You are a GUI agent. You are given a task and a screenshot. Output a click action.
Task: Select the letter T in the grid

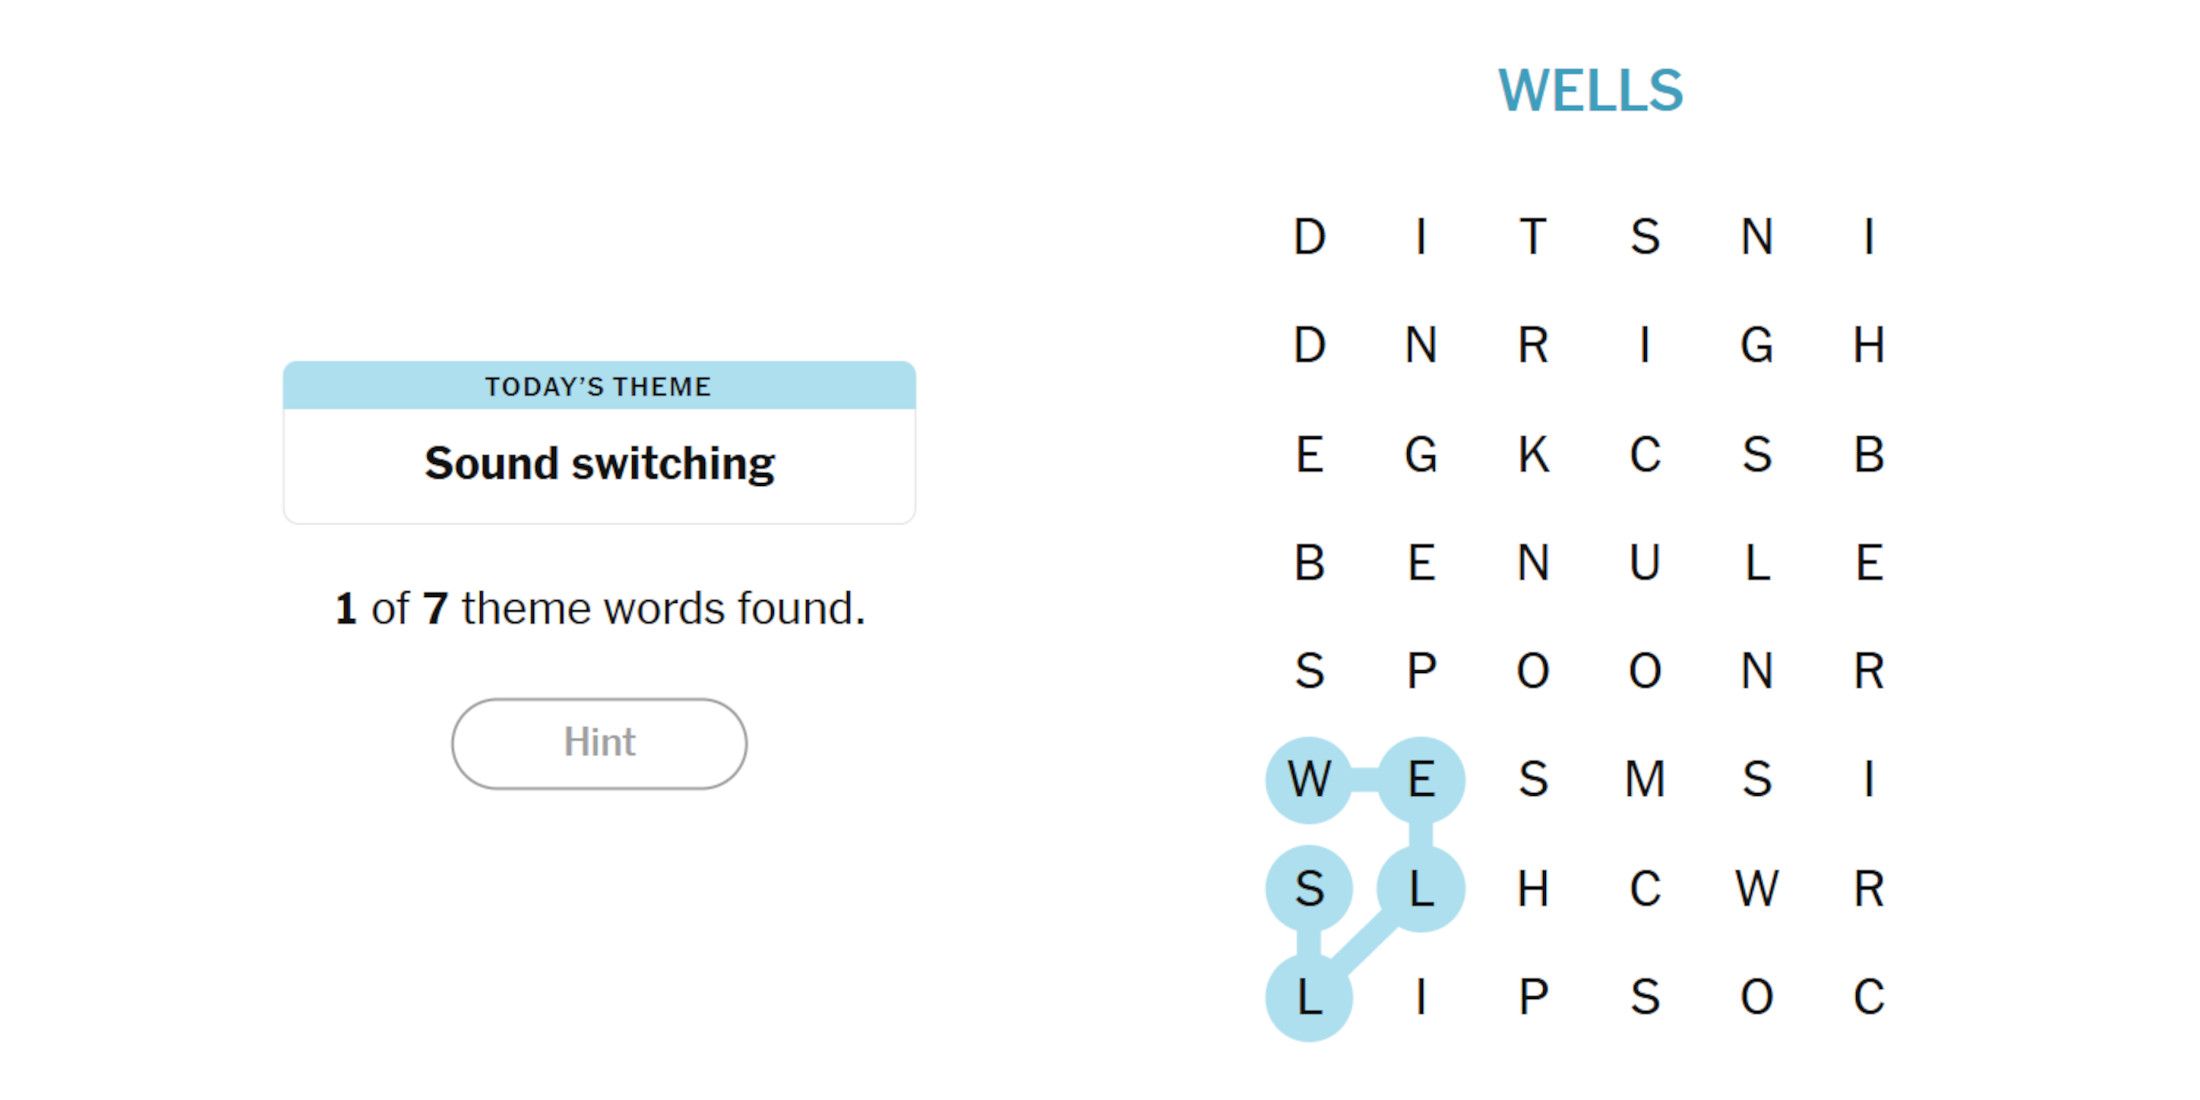(1533, 237)
